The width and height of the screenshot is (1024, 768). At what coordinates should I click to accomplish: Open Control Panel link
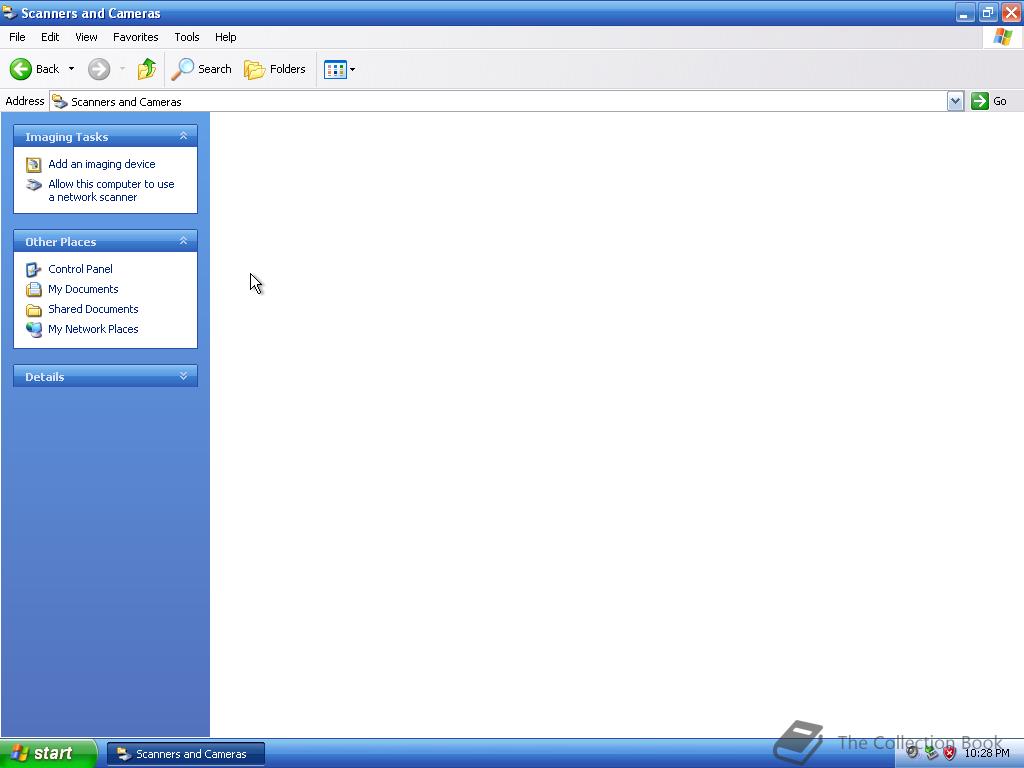(x=80, y=269)
